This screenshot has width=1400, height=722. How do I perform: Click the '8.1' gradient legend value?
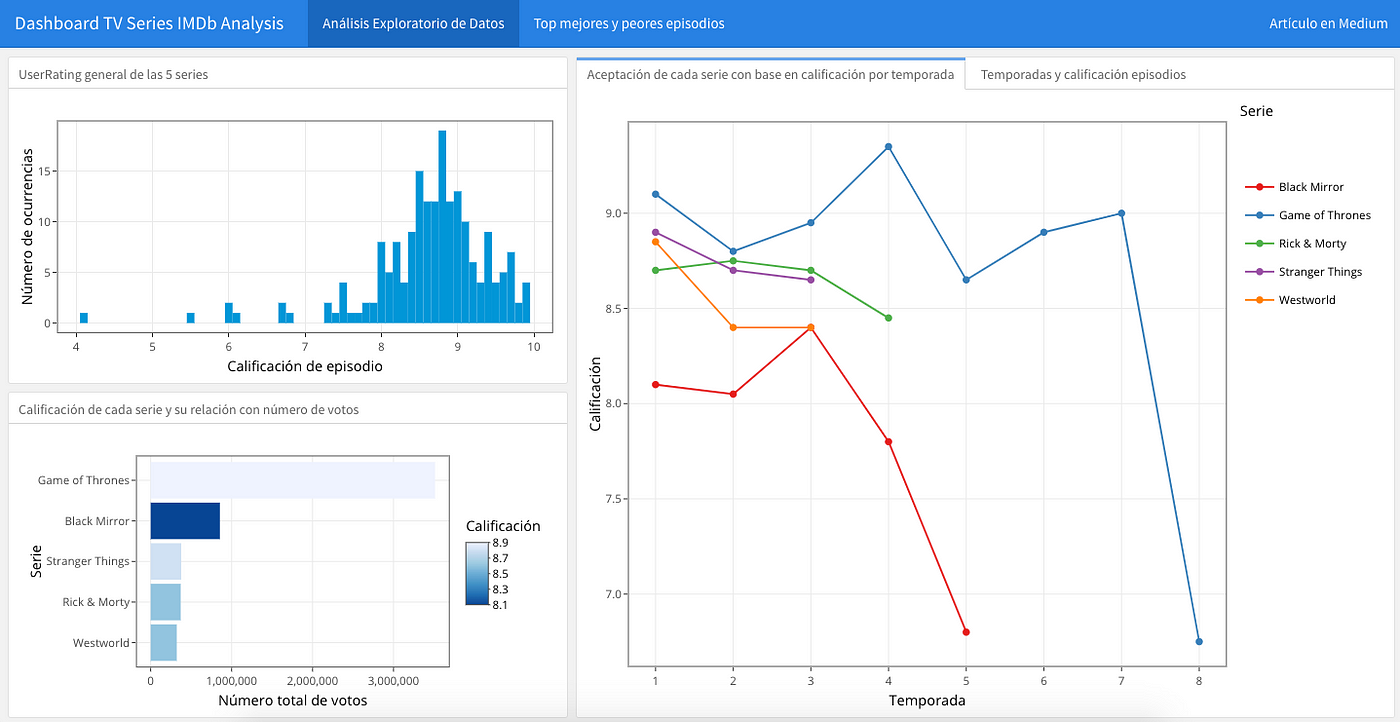500,604
